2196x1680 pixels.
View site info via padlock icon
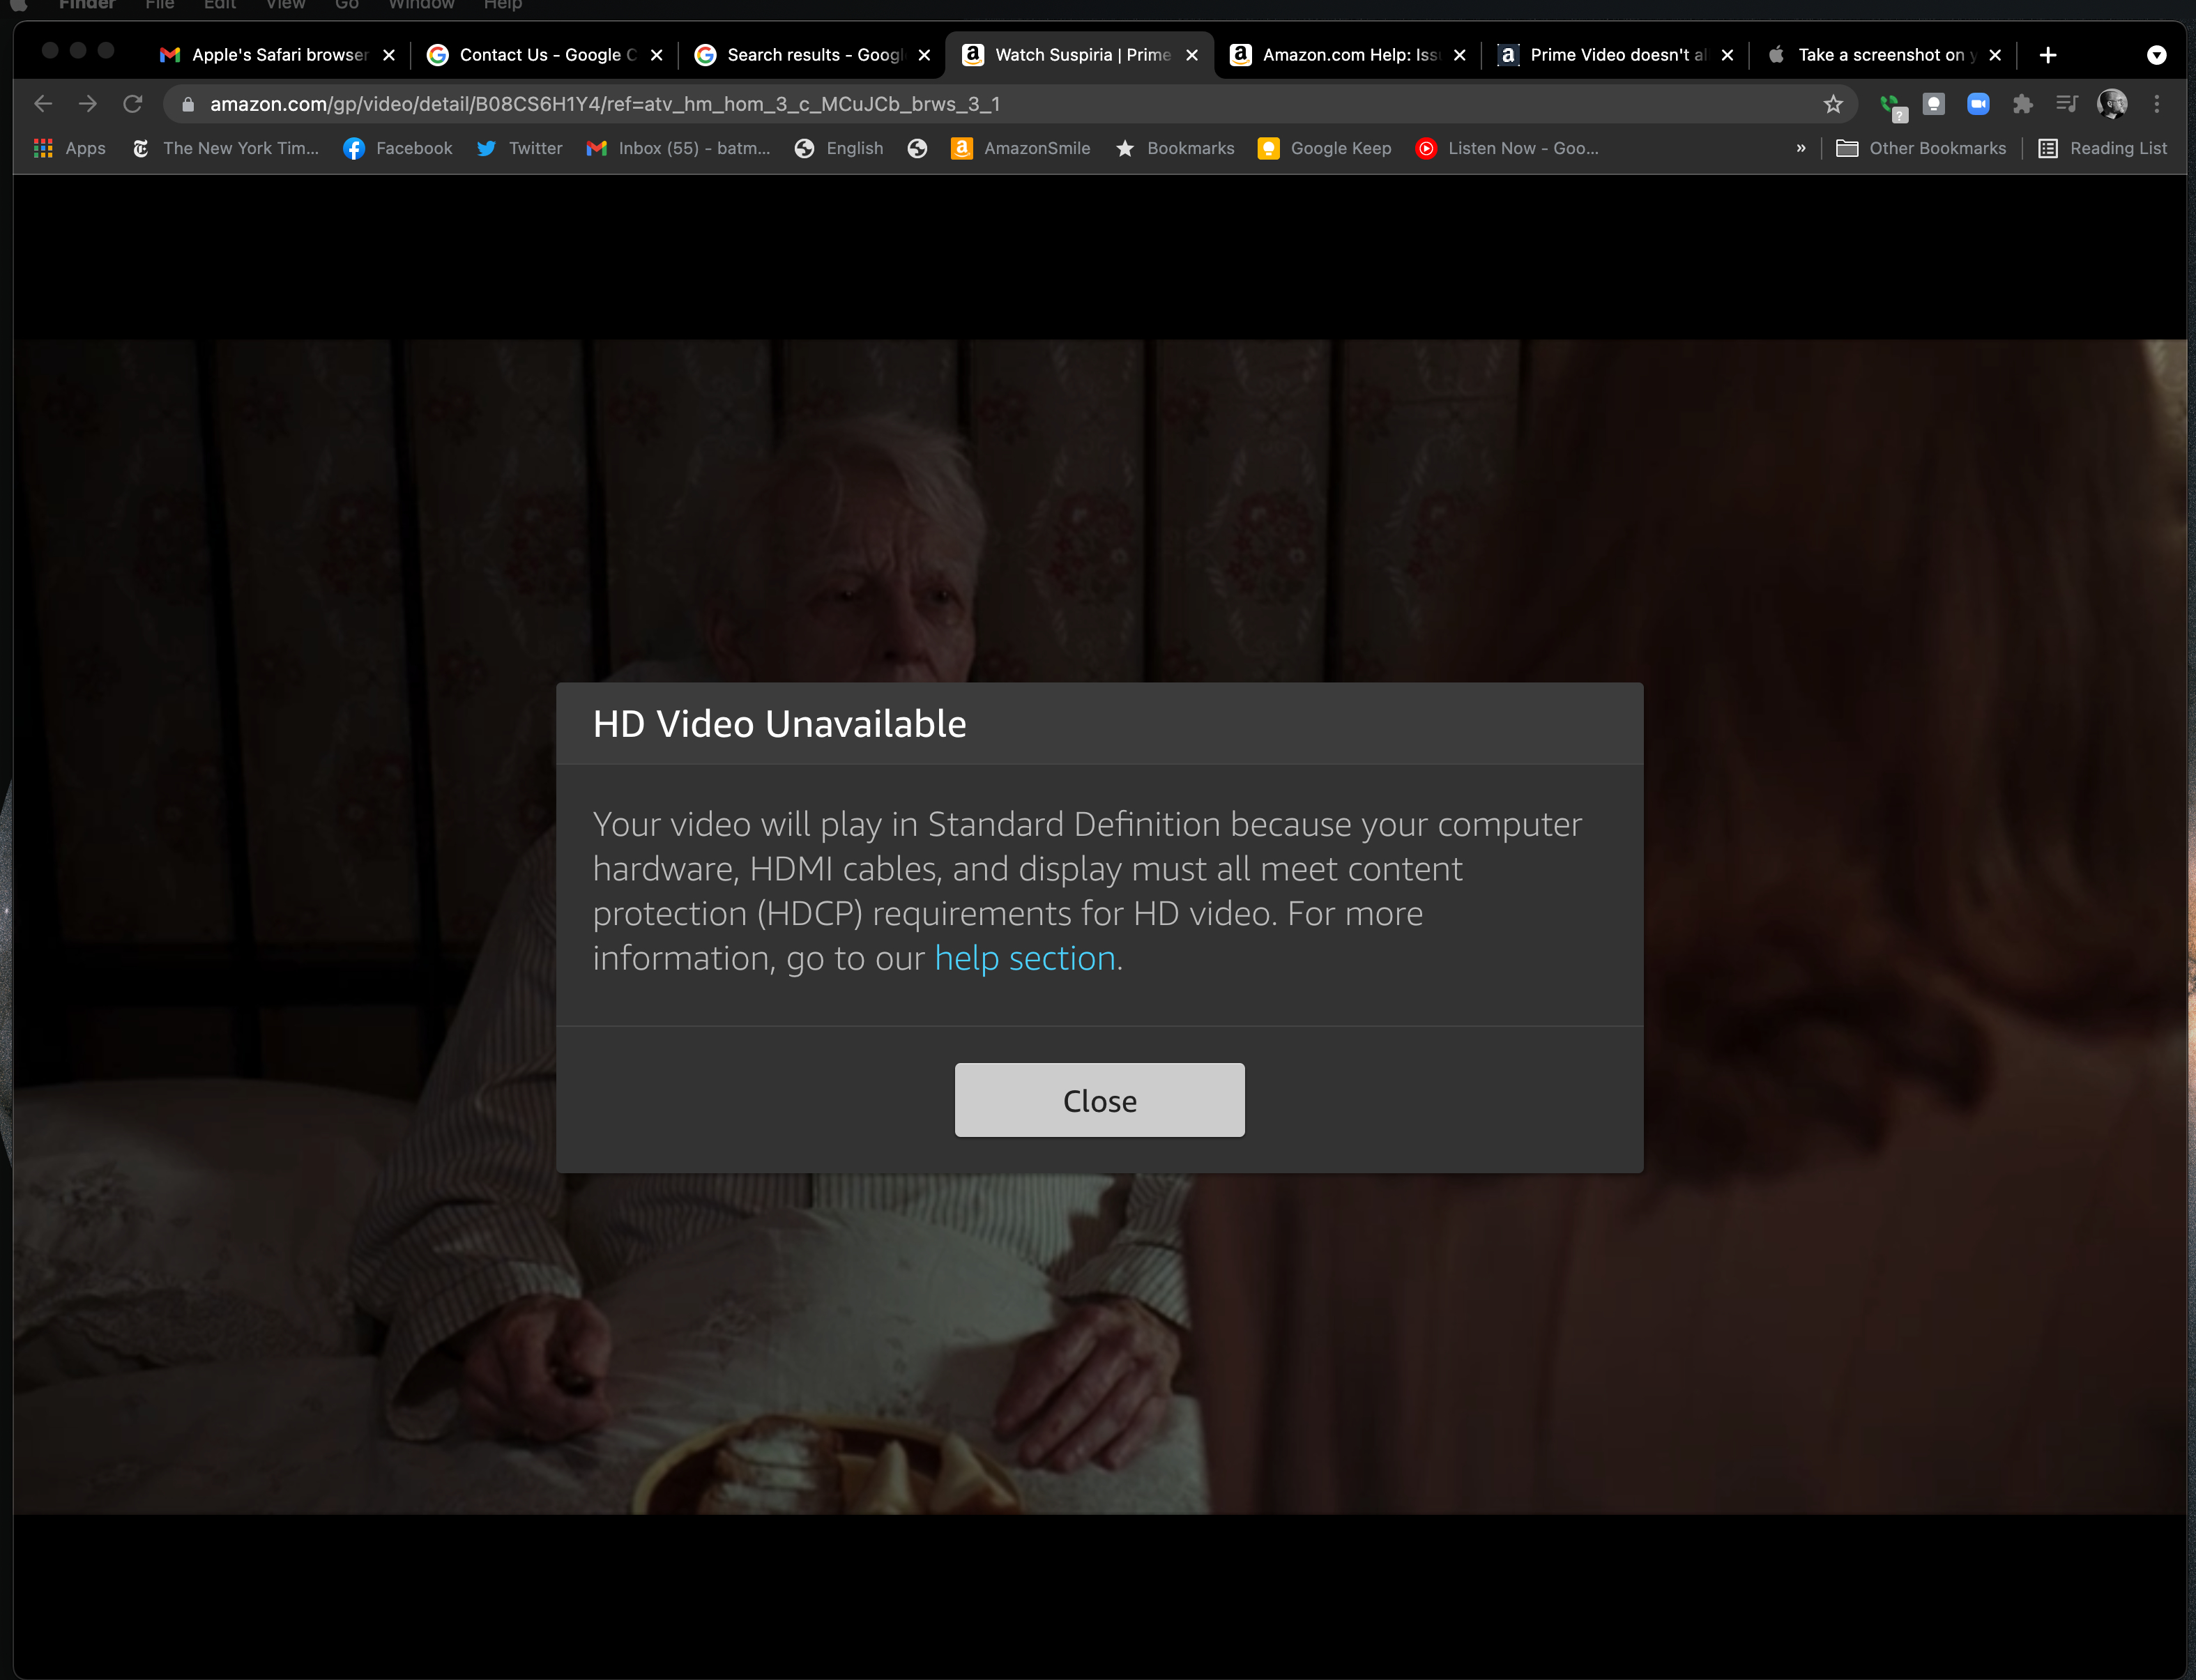pos(187,104)
